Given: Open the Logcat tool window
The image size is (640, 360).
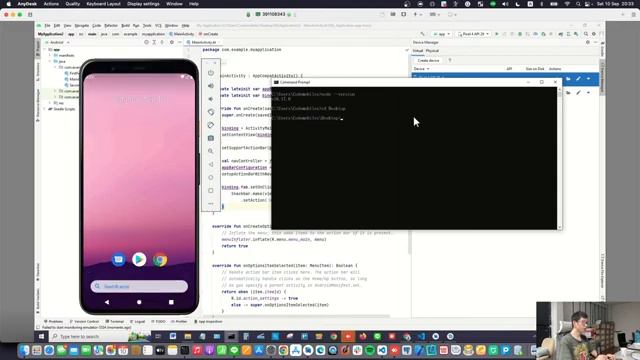Looking at the screenshot, I should [138, 322].
